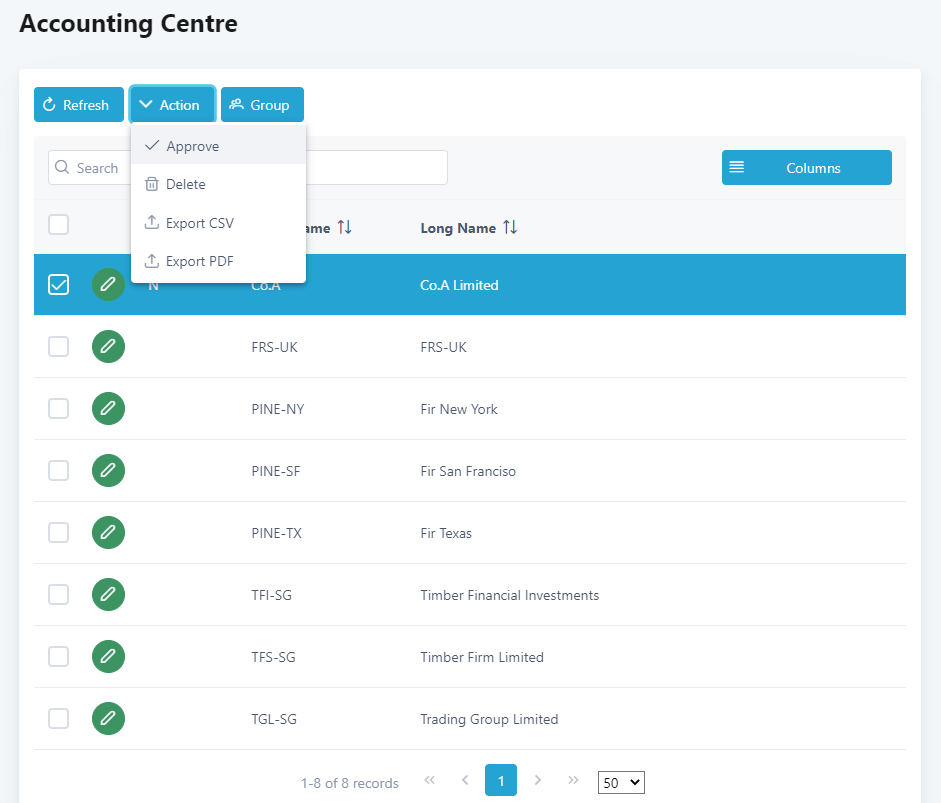Screen dimensions: 941x803
Task: Edit the Trading Group Limited record
Action: [x=108, y=719]
